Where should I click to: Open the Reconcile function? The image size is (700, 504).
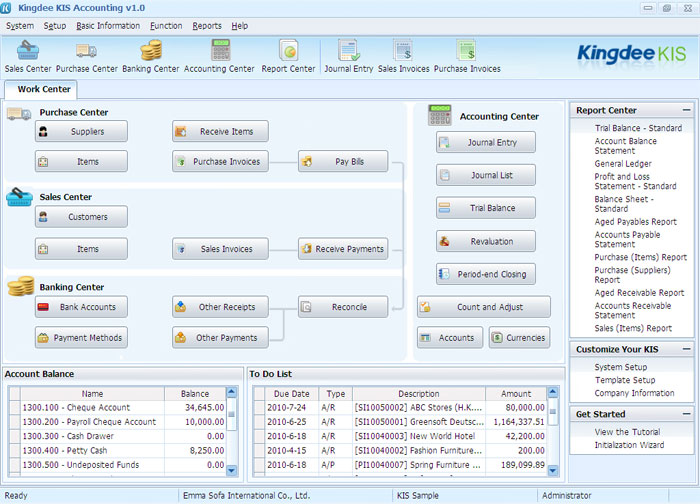coord(343,307)
